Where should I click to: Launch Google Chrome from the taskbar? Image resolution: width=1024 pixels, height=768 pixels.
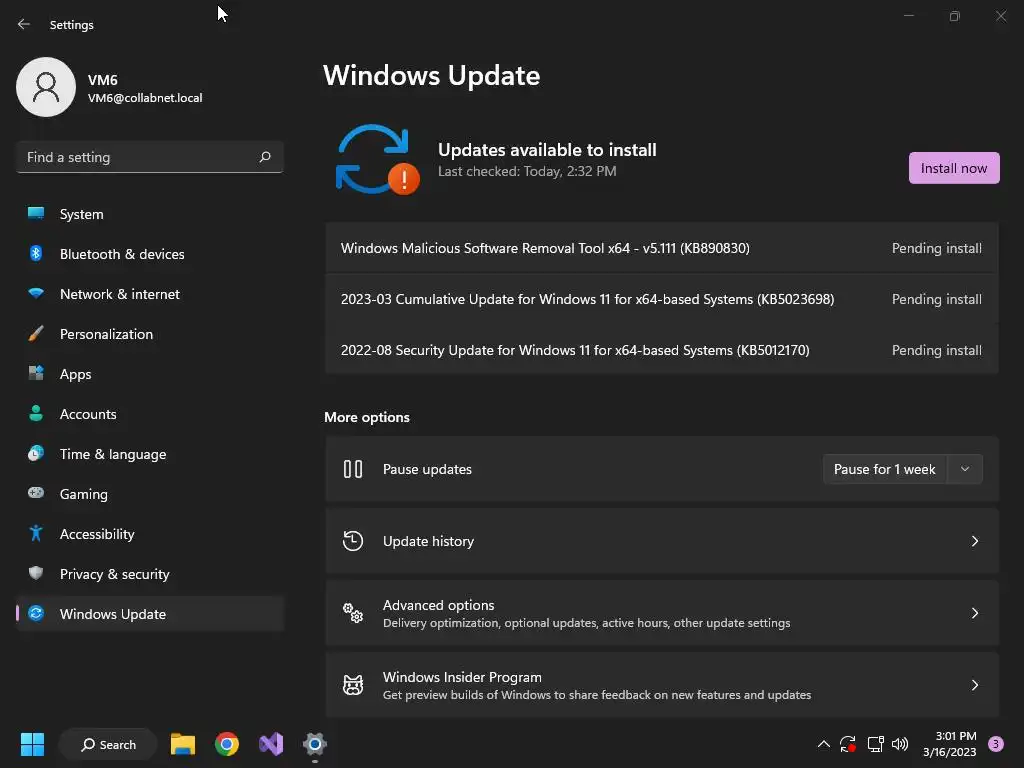point(227,744)
